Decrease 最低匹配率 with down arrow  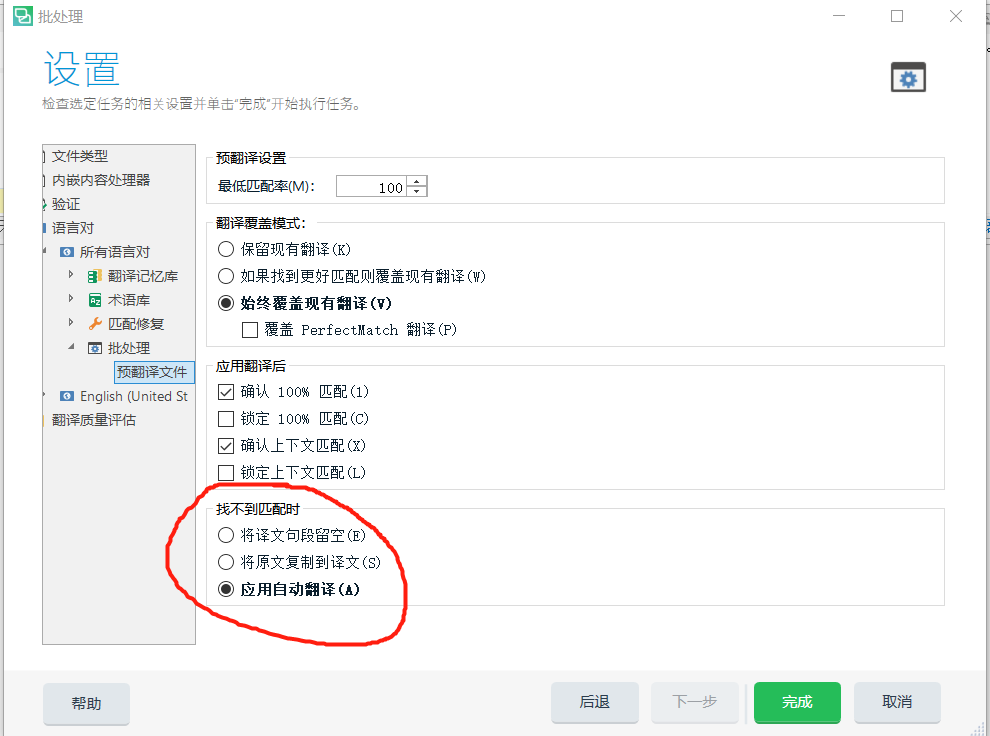coord(417,191)
